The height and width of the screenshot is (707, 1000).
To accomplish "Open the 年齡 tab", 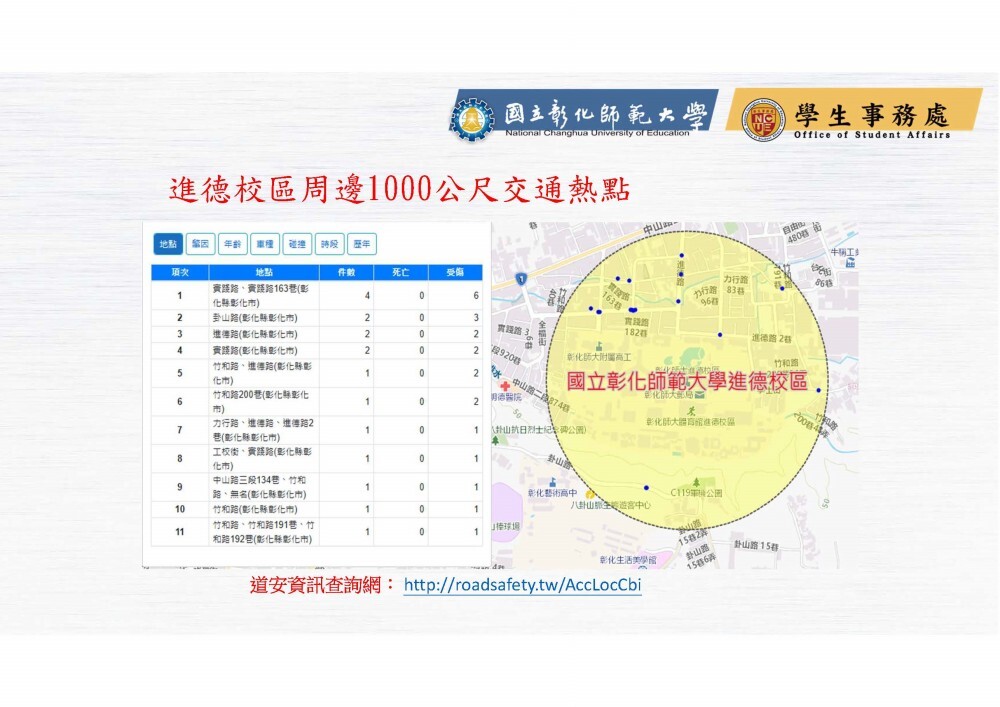I will (232, 244).
